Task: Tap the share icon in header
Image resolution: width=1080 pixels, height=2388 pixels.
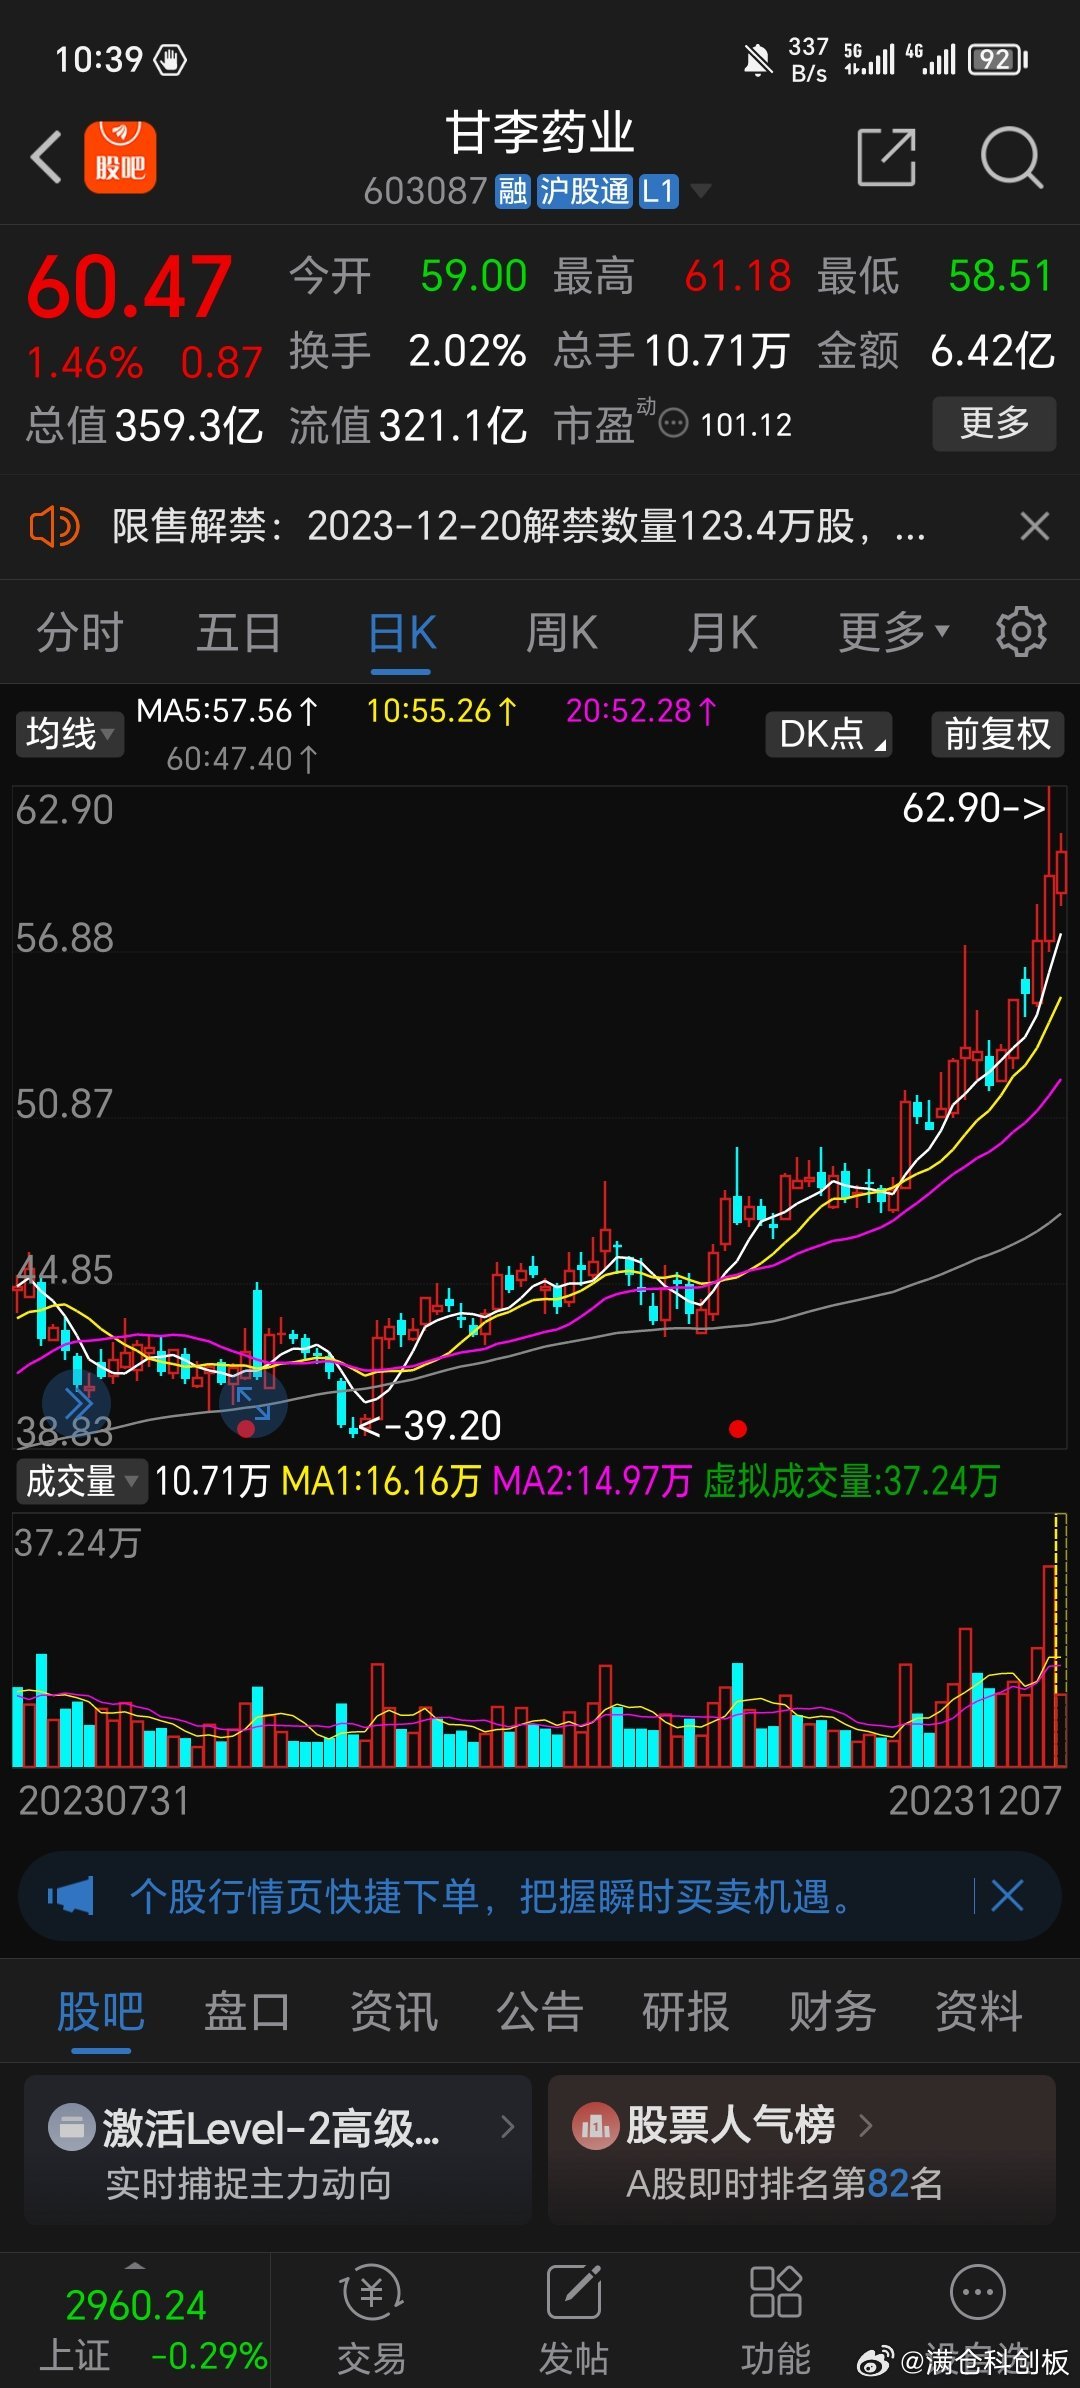Action: pos(887,157)
